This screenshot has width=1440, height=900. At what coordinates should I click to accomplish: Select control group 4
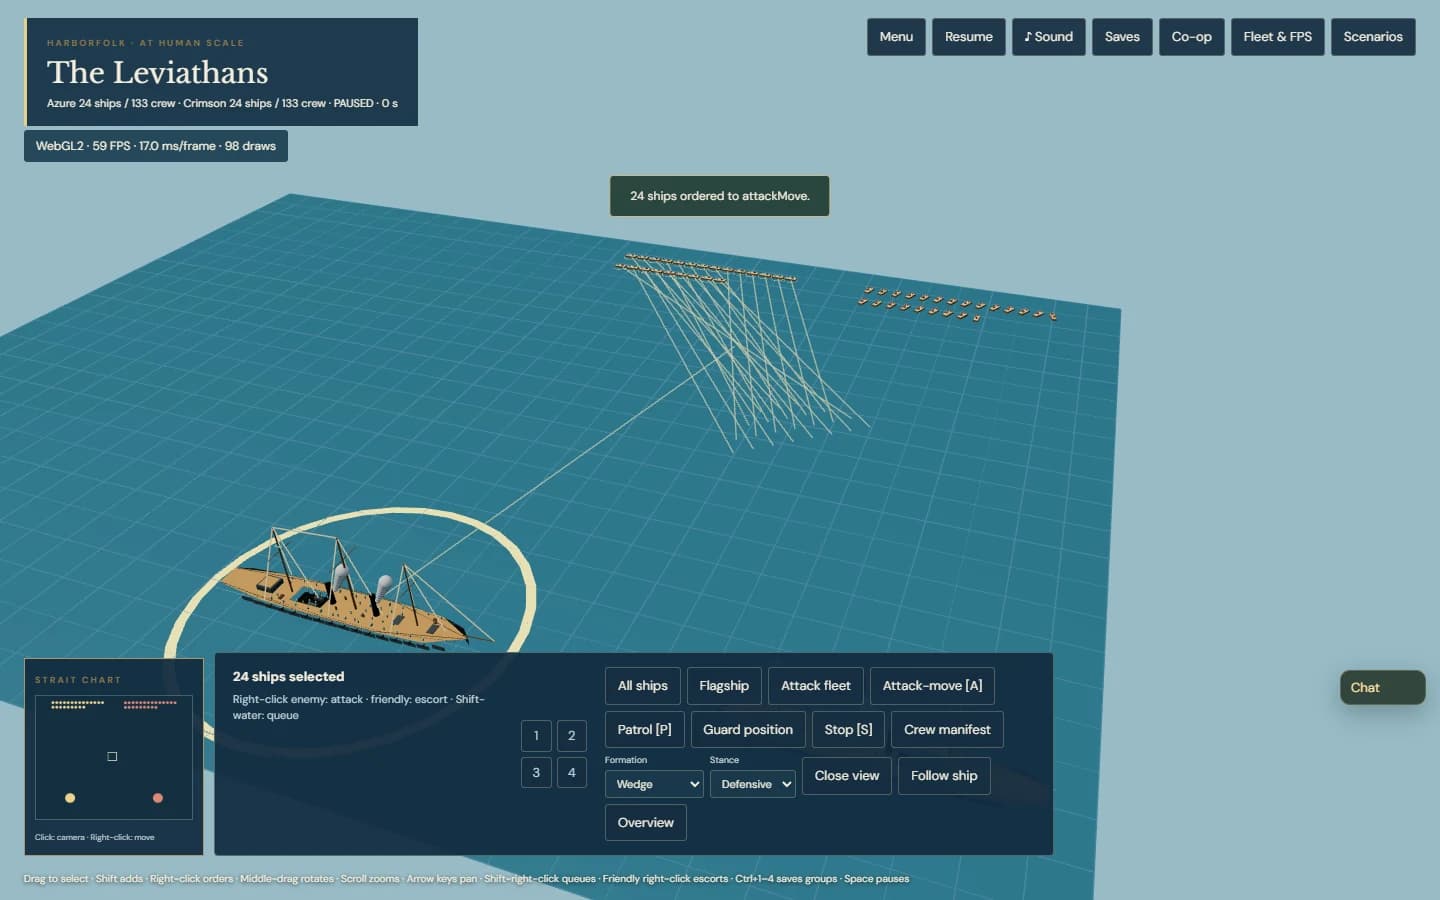point(572,773)
